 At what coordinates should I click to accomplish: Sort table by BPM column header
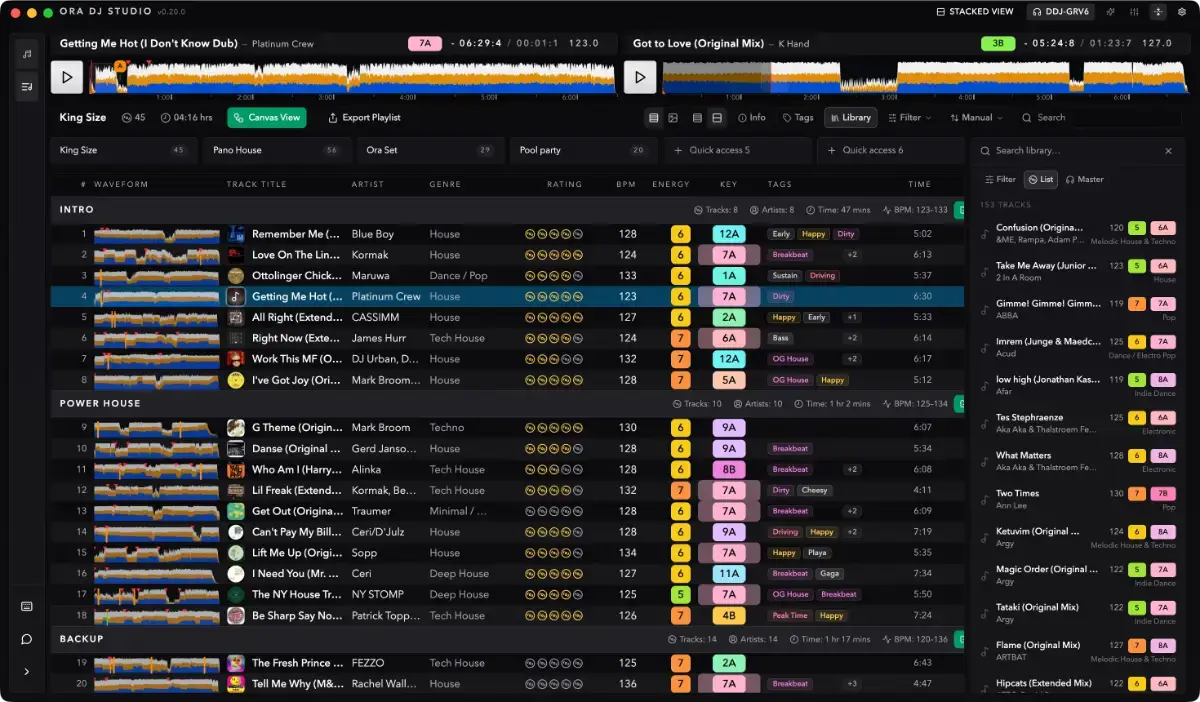pos(626,184)
